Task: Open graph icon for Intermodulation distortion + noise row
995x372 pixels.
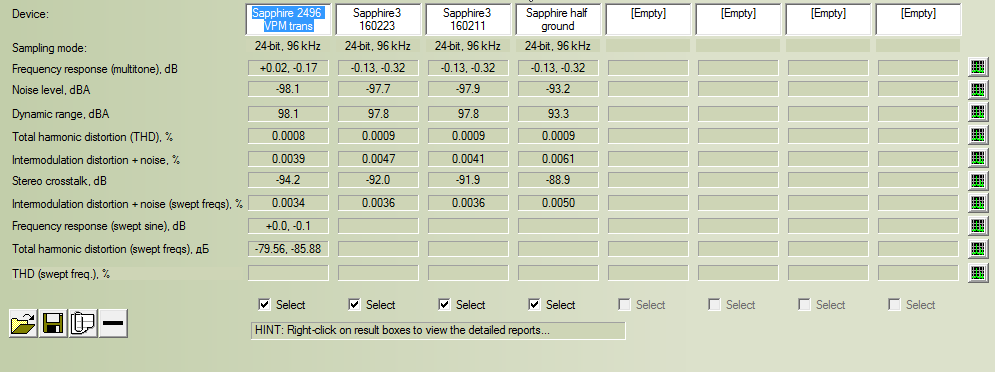Action: pos(977,158)
